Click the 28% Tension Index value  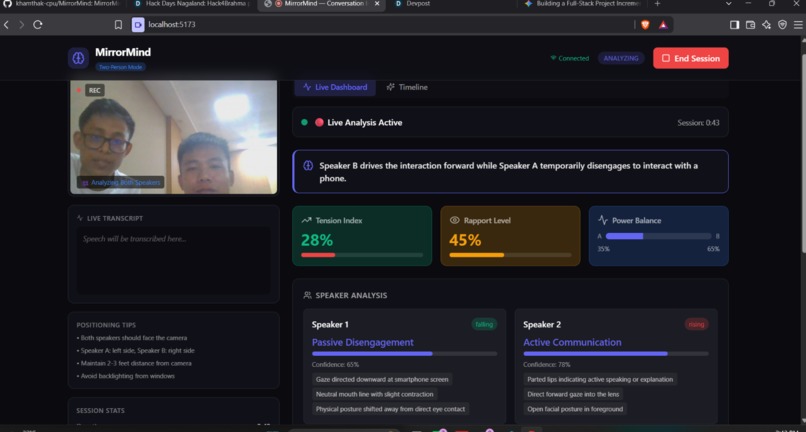[x=317, y=240]
